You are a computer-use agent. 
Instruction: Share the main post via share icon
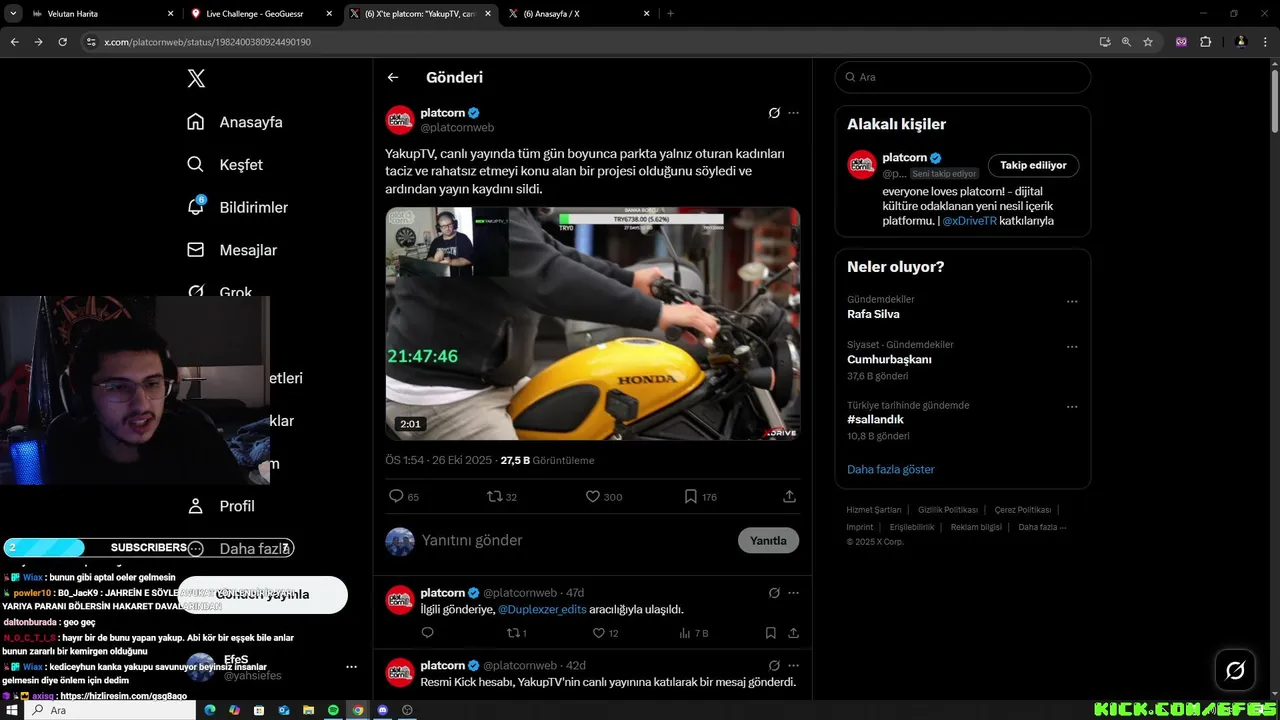coord(789,496)
